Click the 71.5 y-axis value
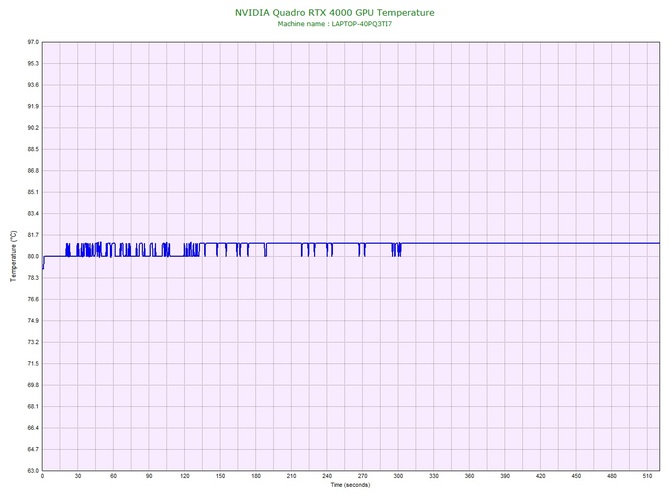Viewport: 670px width, 502px height. click(x=33, y=364)
